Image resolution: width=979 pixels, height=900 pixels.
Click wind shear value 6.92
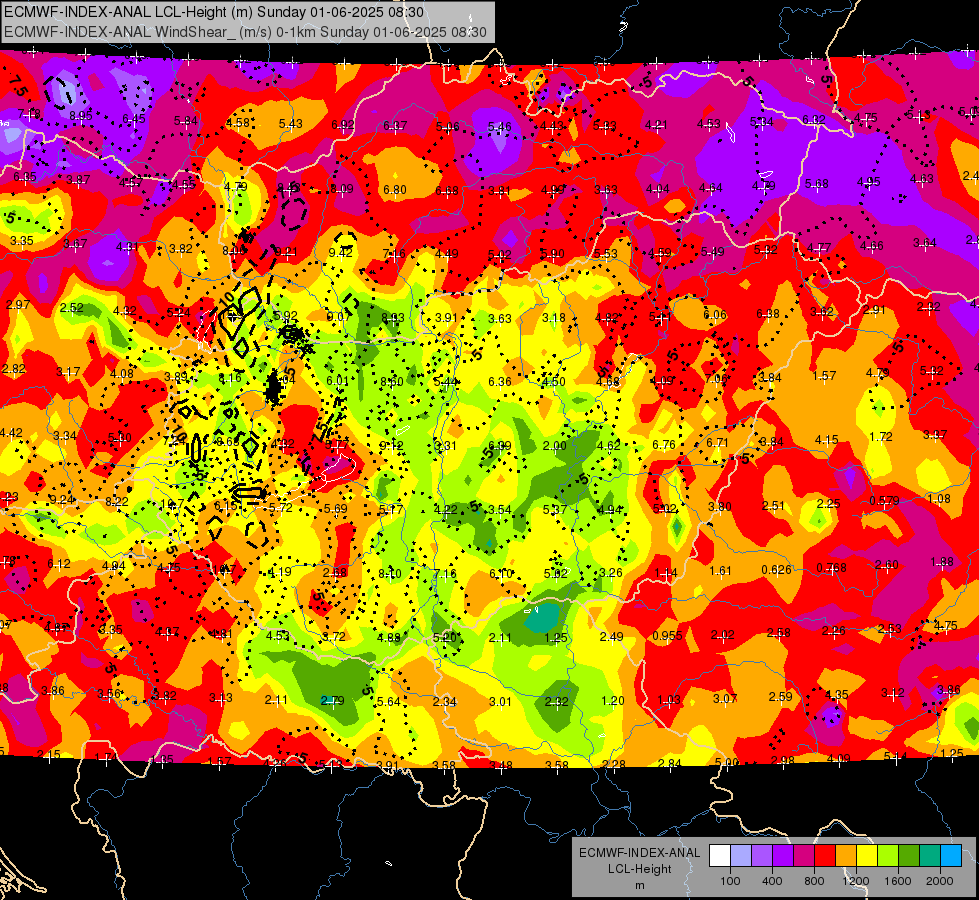[343, 125]
